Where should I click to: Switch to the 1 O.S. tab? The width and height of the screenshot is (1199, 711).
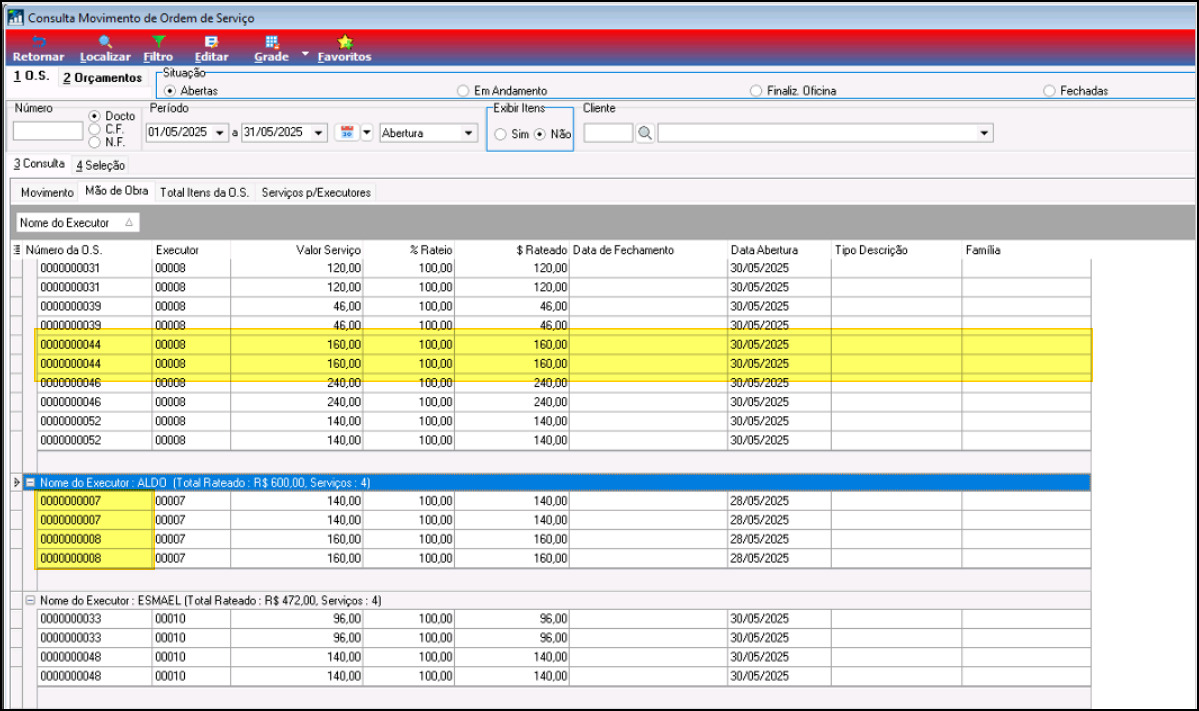click(31, 76)
